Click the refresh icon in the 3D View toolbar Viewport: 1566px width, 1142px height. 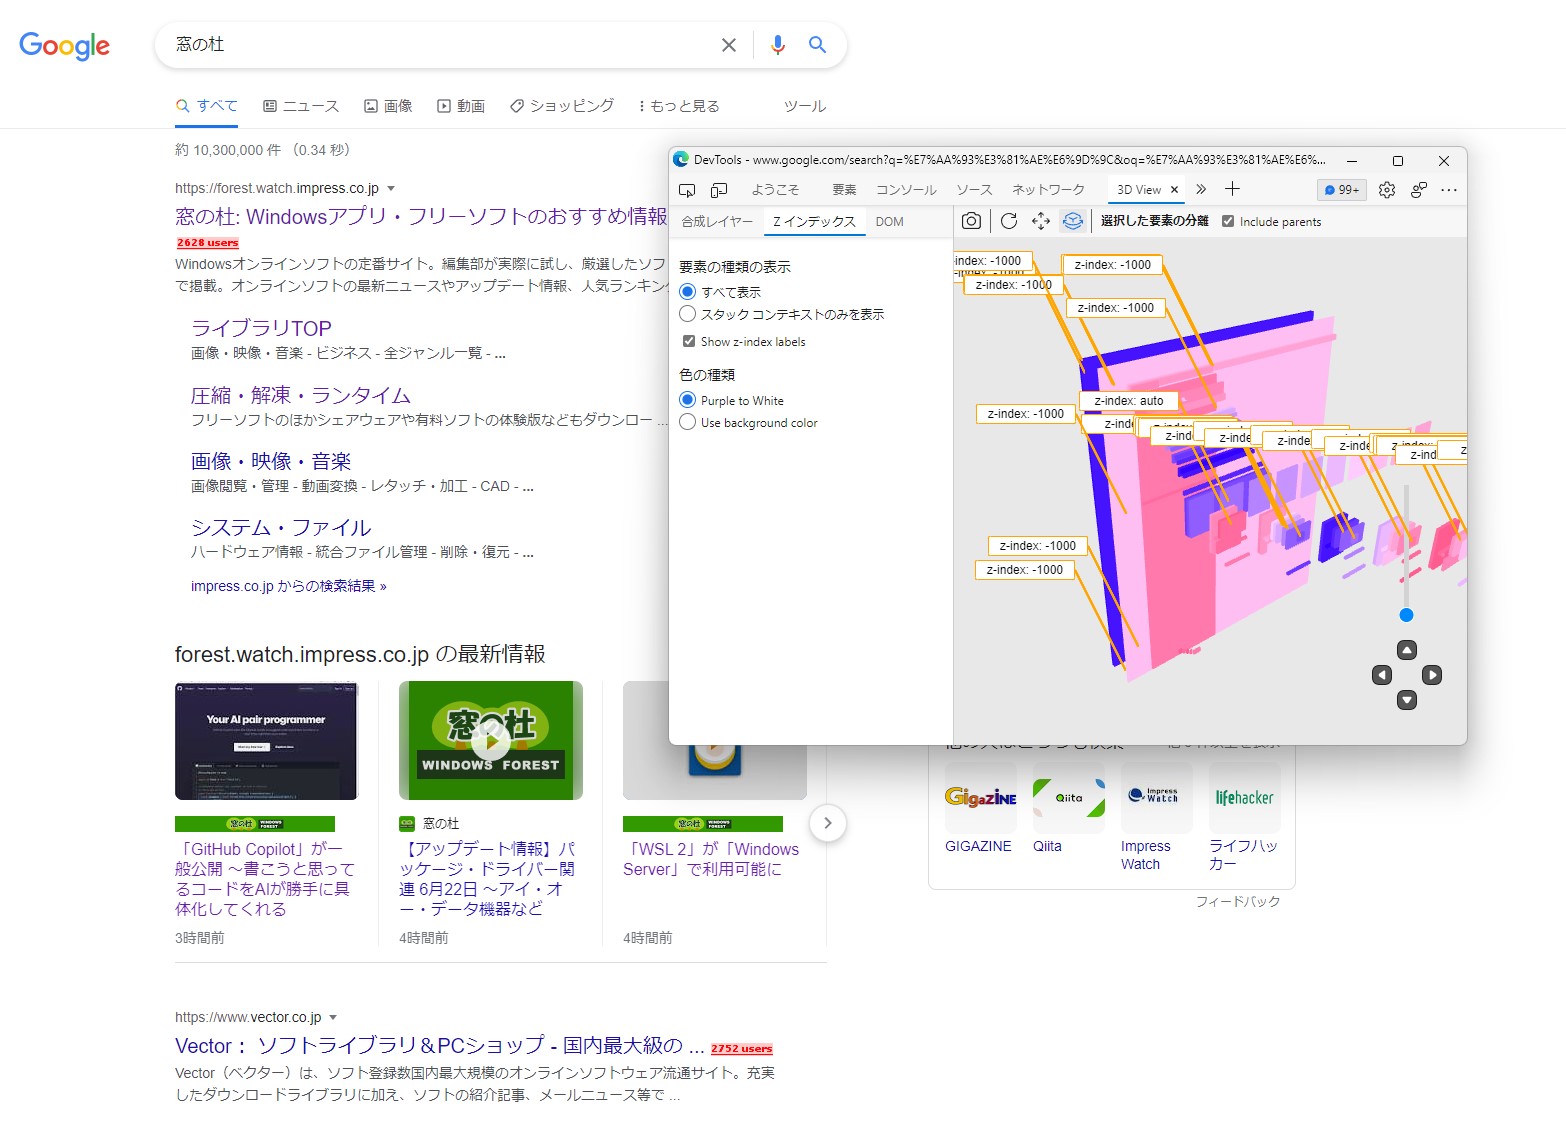click(1008, 221)
